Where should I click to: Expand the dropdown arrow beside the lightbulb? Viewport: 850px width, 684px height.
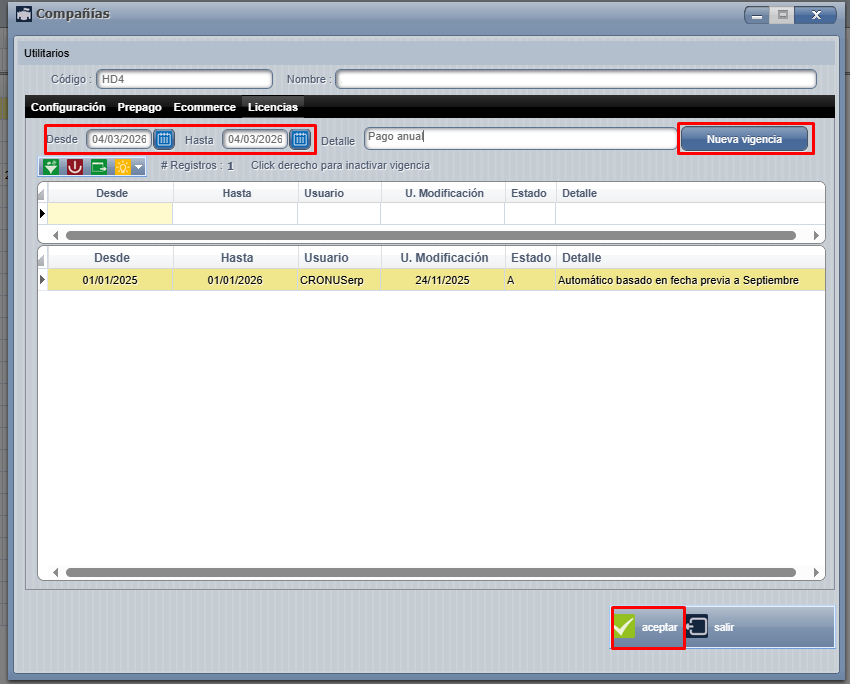pyautogui.click(x=139, y=167)
